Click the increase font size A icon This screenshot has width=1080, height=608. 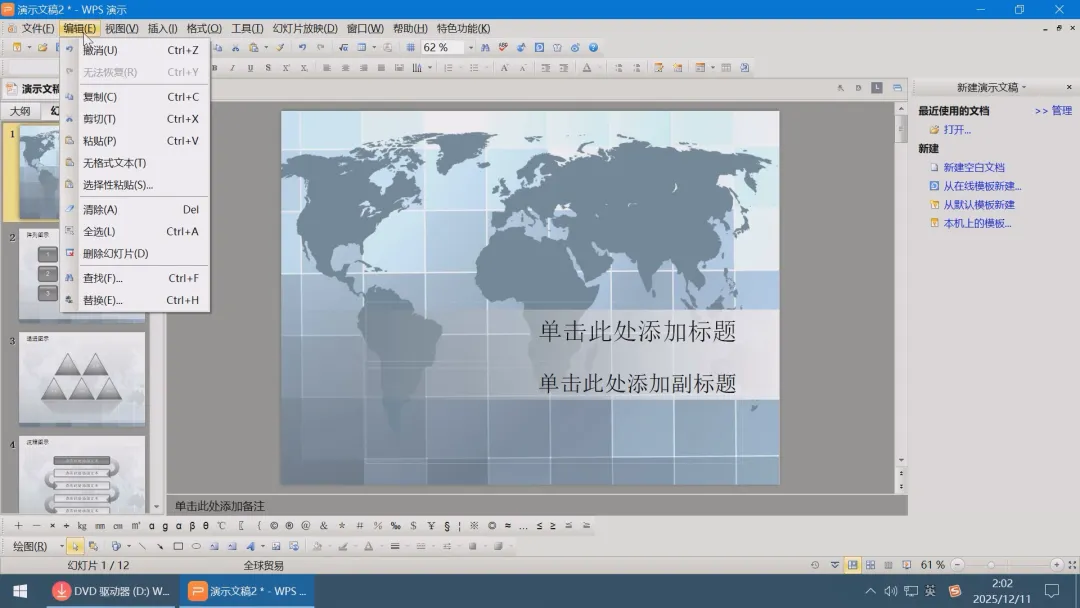504,67
